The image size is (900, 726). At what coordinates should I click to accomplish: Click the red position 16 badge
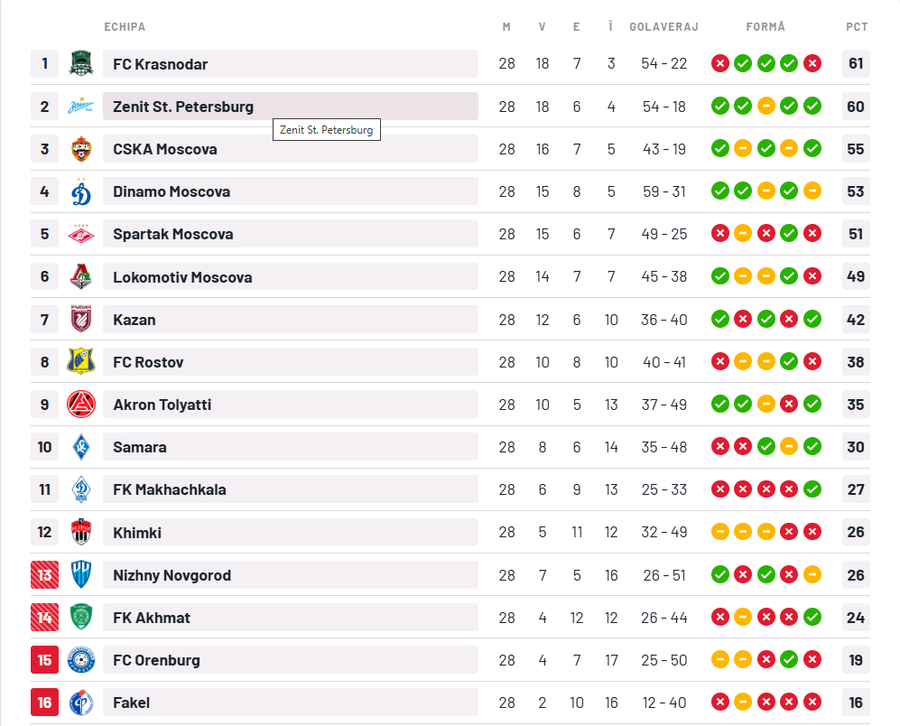[x=45, y=702]
